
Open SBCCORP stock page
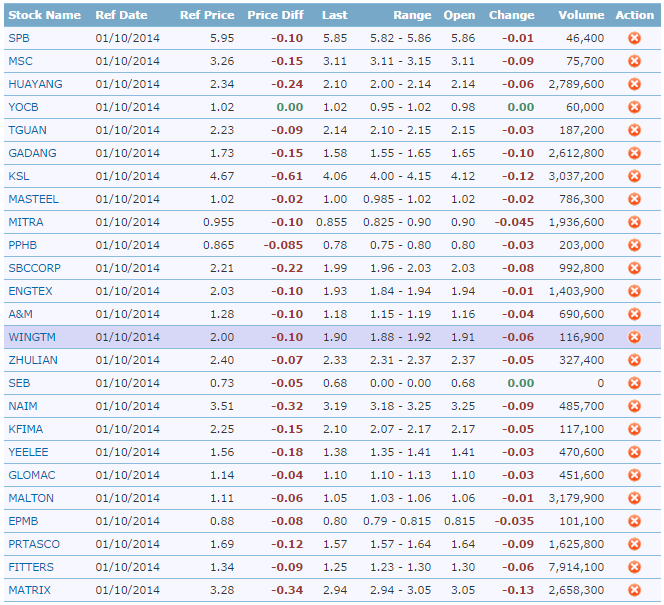(x=35, y=268)
